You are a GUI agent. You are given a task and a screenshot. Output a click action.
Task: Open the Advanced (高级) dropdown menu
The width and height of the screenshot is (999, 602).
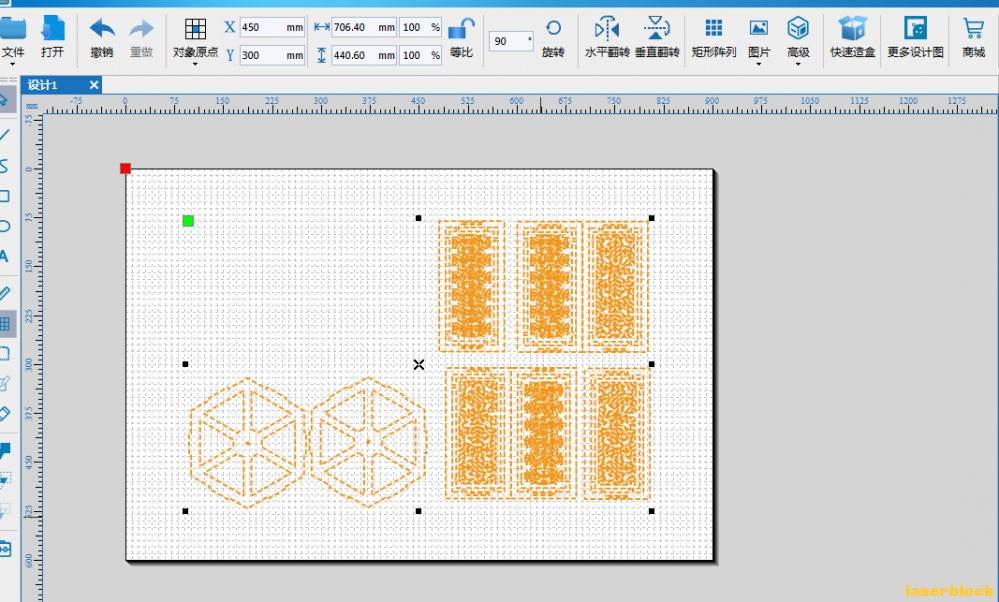coord(798,64)
